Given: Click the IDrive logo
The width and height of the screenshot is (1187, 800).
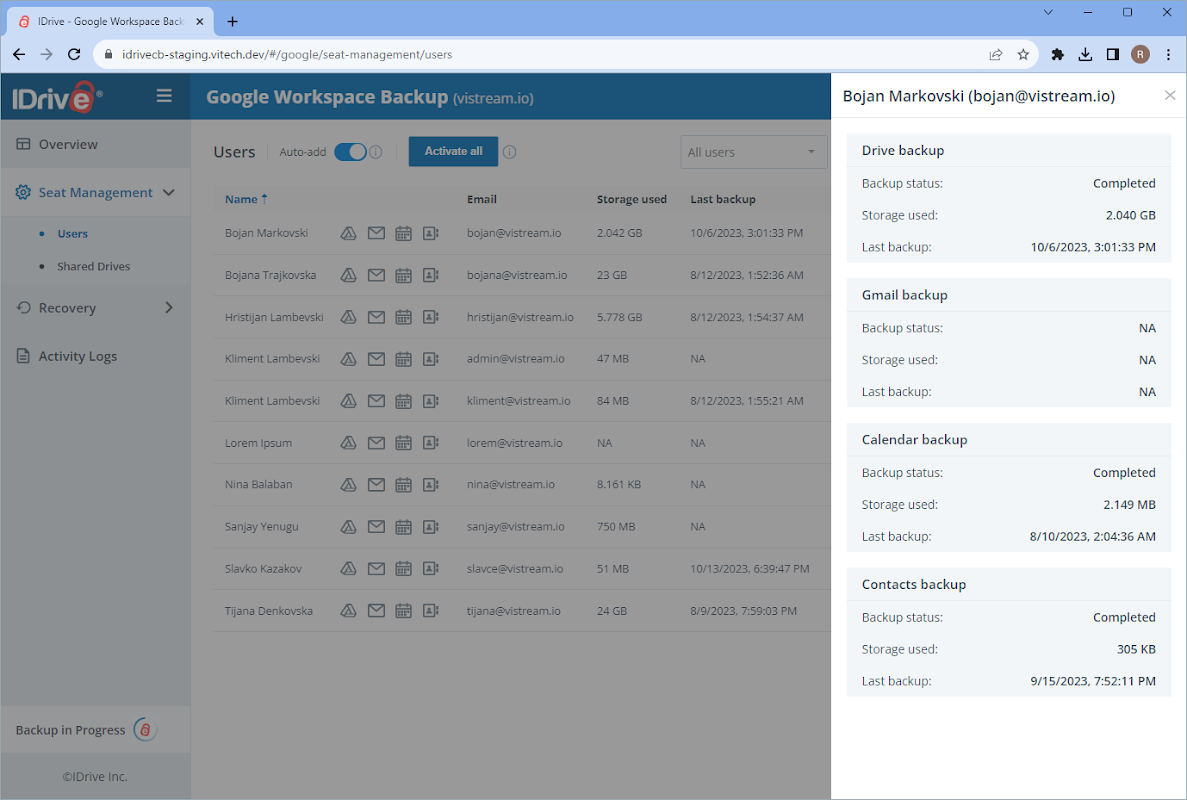Looking at the screenshot, I should coord(58,98).
